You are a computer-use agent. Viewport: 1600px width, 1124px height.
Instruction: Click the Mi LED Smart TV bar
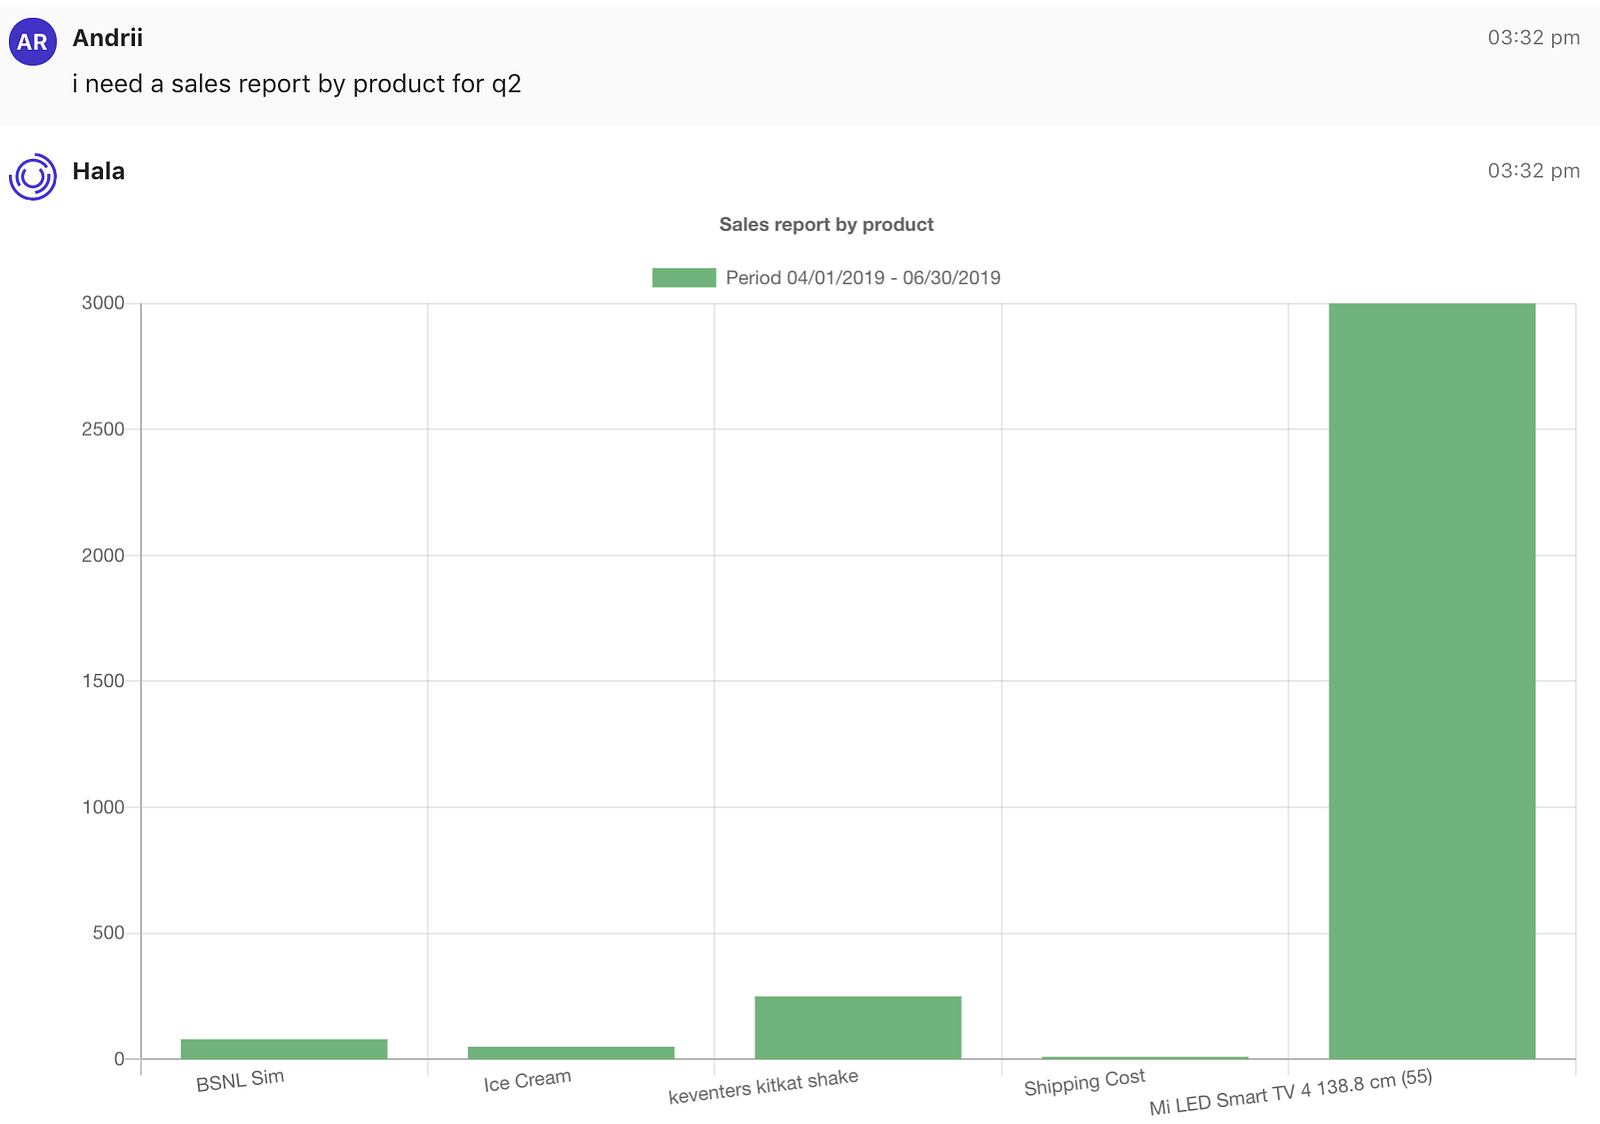pos(1431,680)
